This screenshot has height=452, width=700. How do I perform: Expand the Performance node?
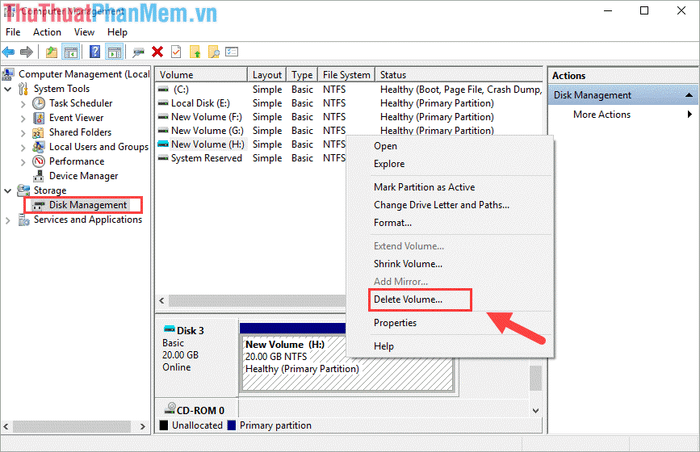[x=23, y=162]
